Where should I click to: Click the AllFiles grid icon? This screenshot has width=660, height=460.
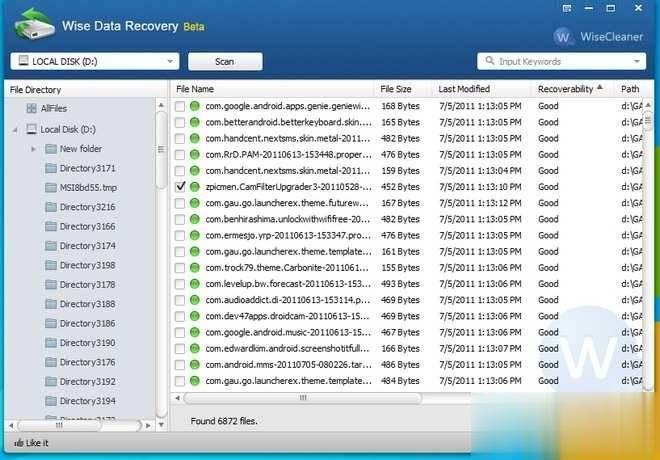click(31, 108)
